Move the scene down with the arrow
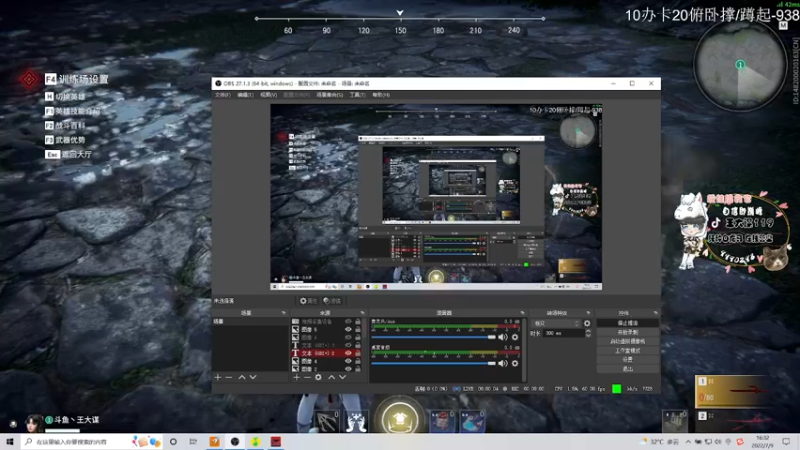Screen dimensions: 800x450 253,377
